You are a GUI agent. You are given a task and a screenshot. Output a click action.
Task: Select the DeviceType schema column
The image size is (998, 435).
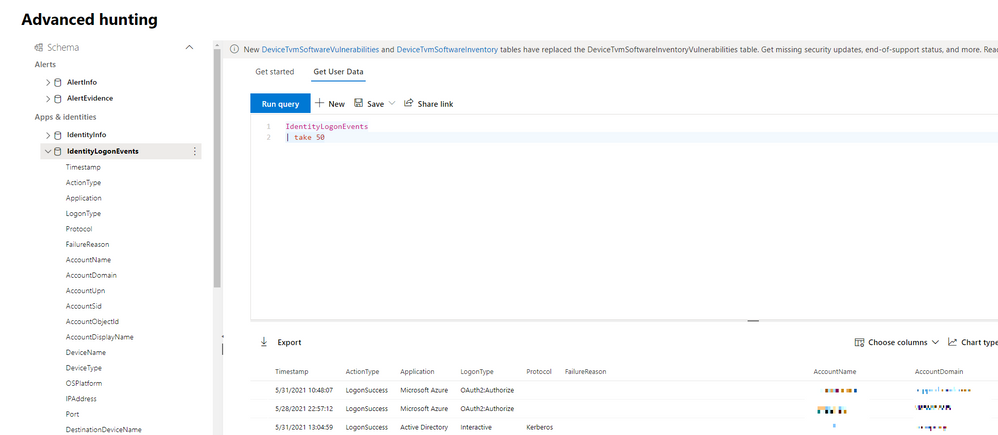(84, 368)
